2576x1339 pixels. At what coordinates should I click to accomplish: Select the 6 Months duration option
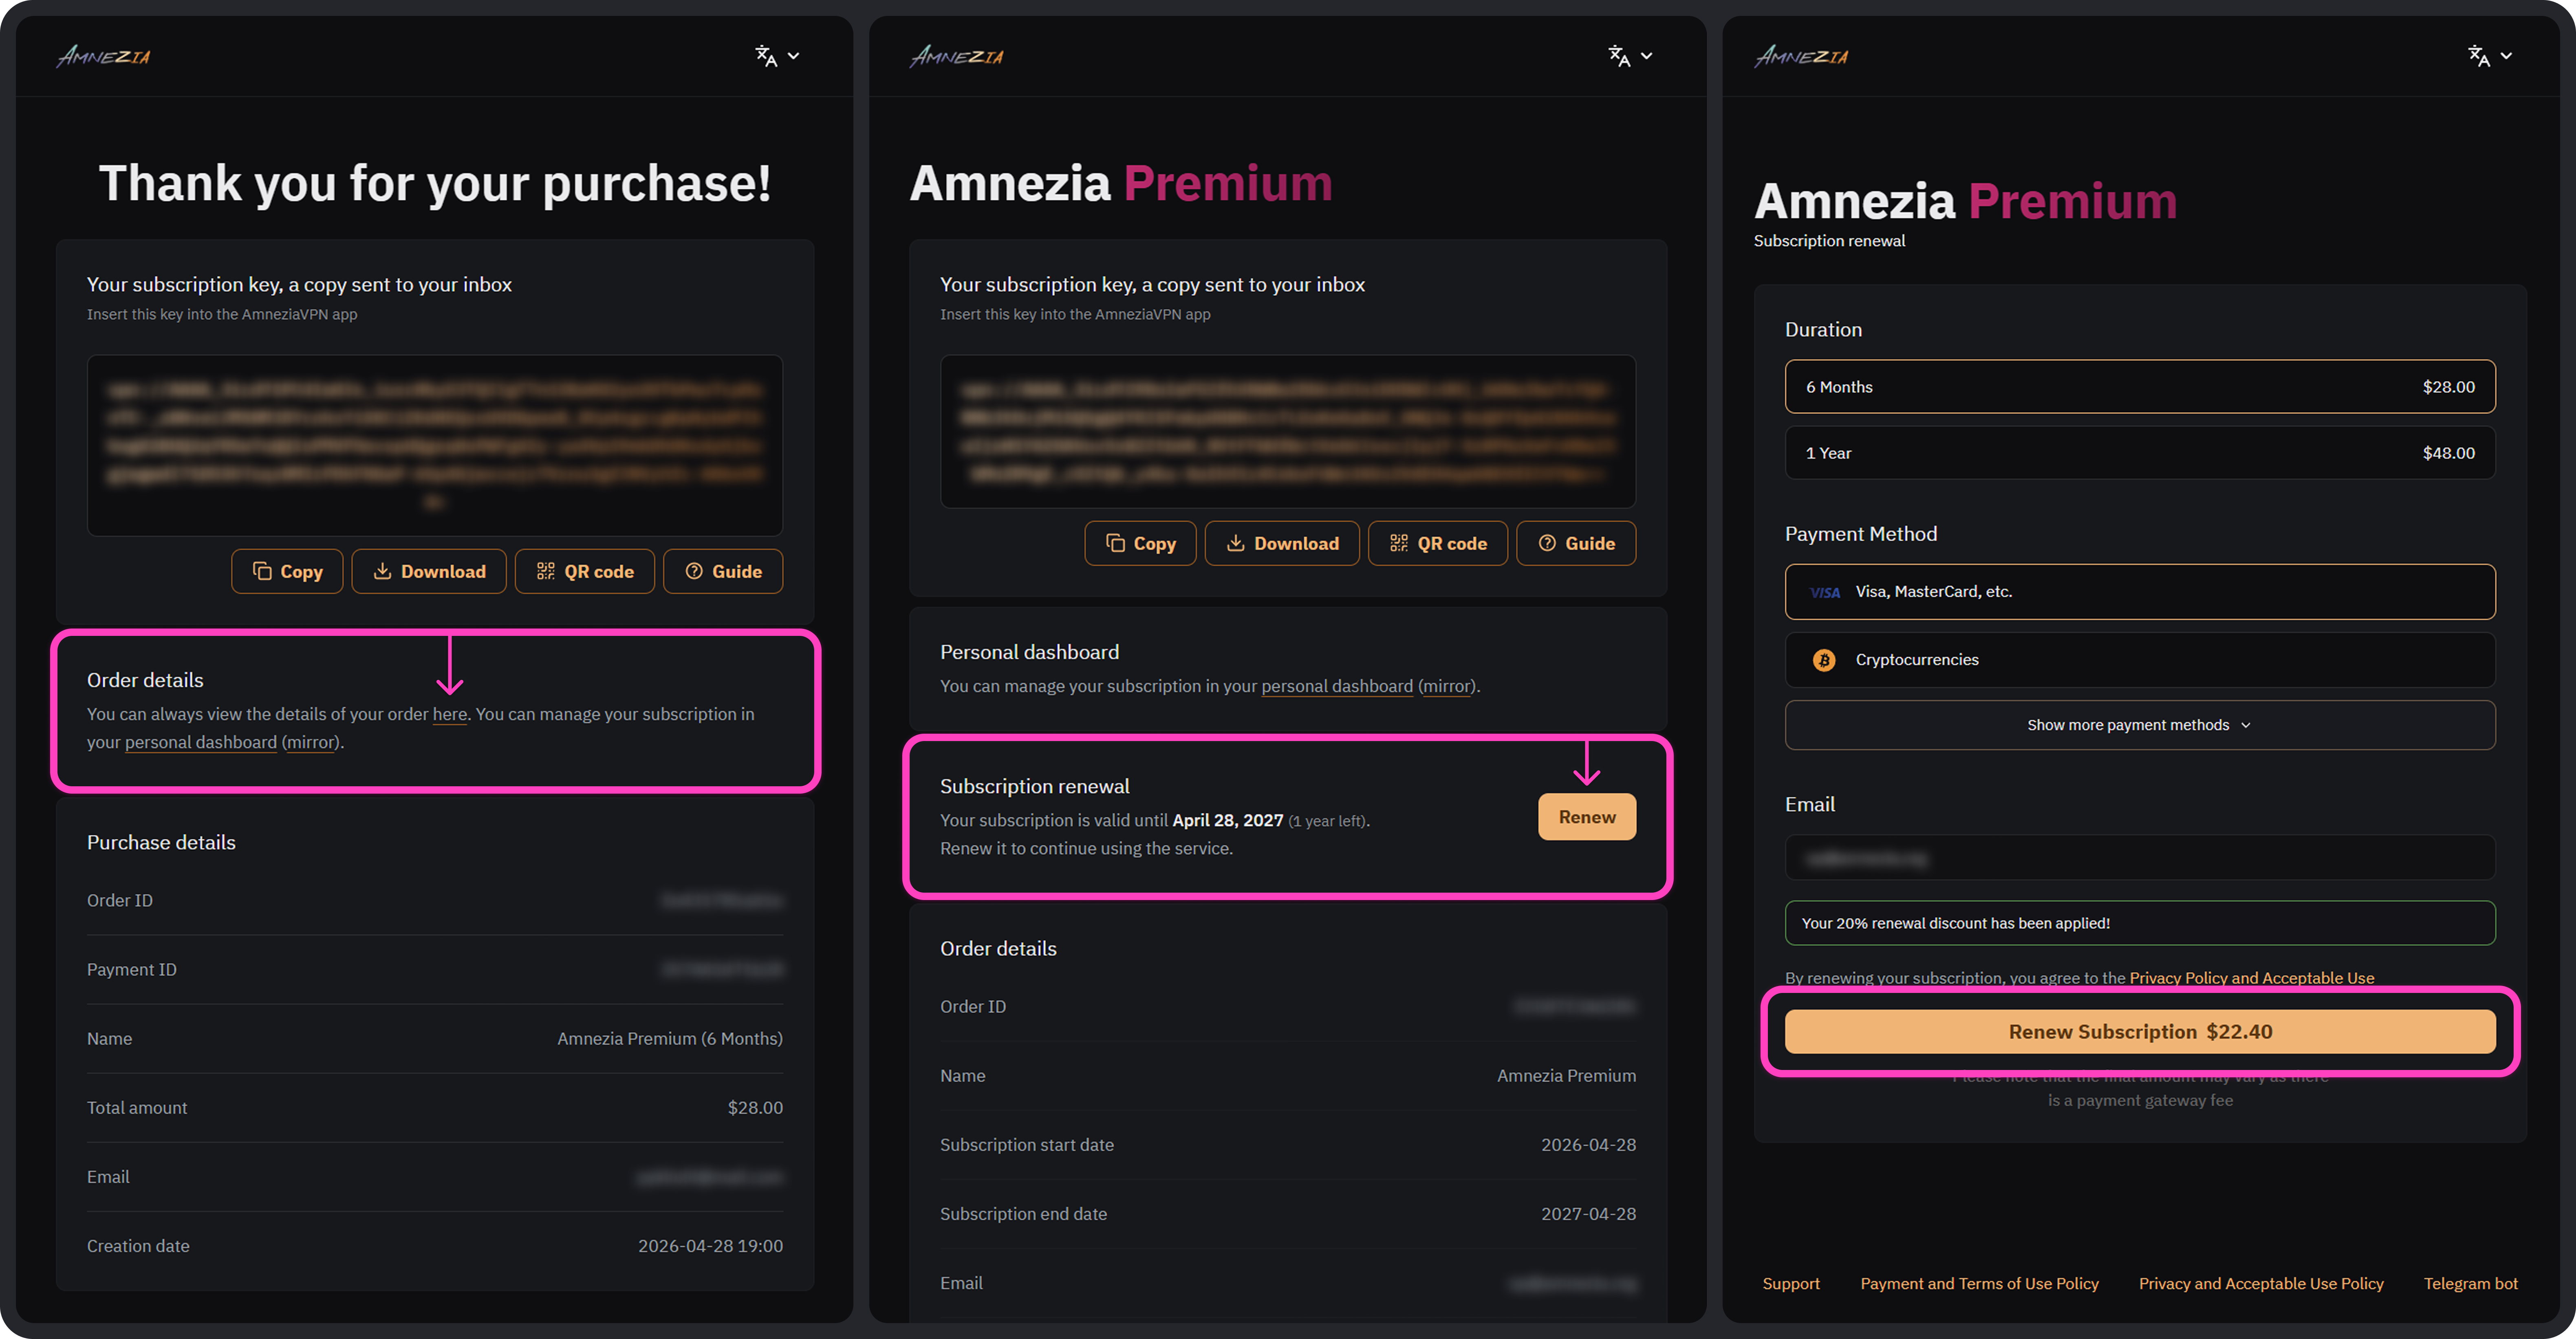pyautogui.click(x=2139, y=386)
